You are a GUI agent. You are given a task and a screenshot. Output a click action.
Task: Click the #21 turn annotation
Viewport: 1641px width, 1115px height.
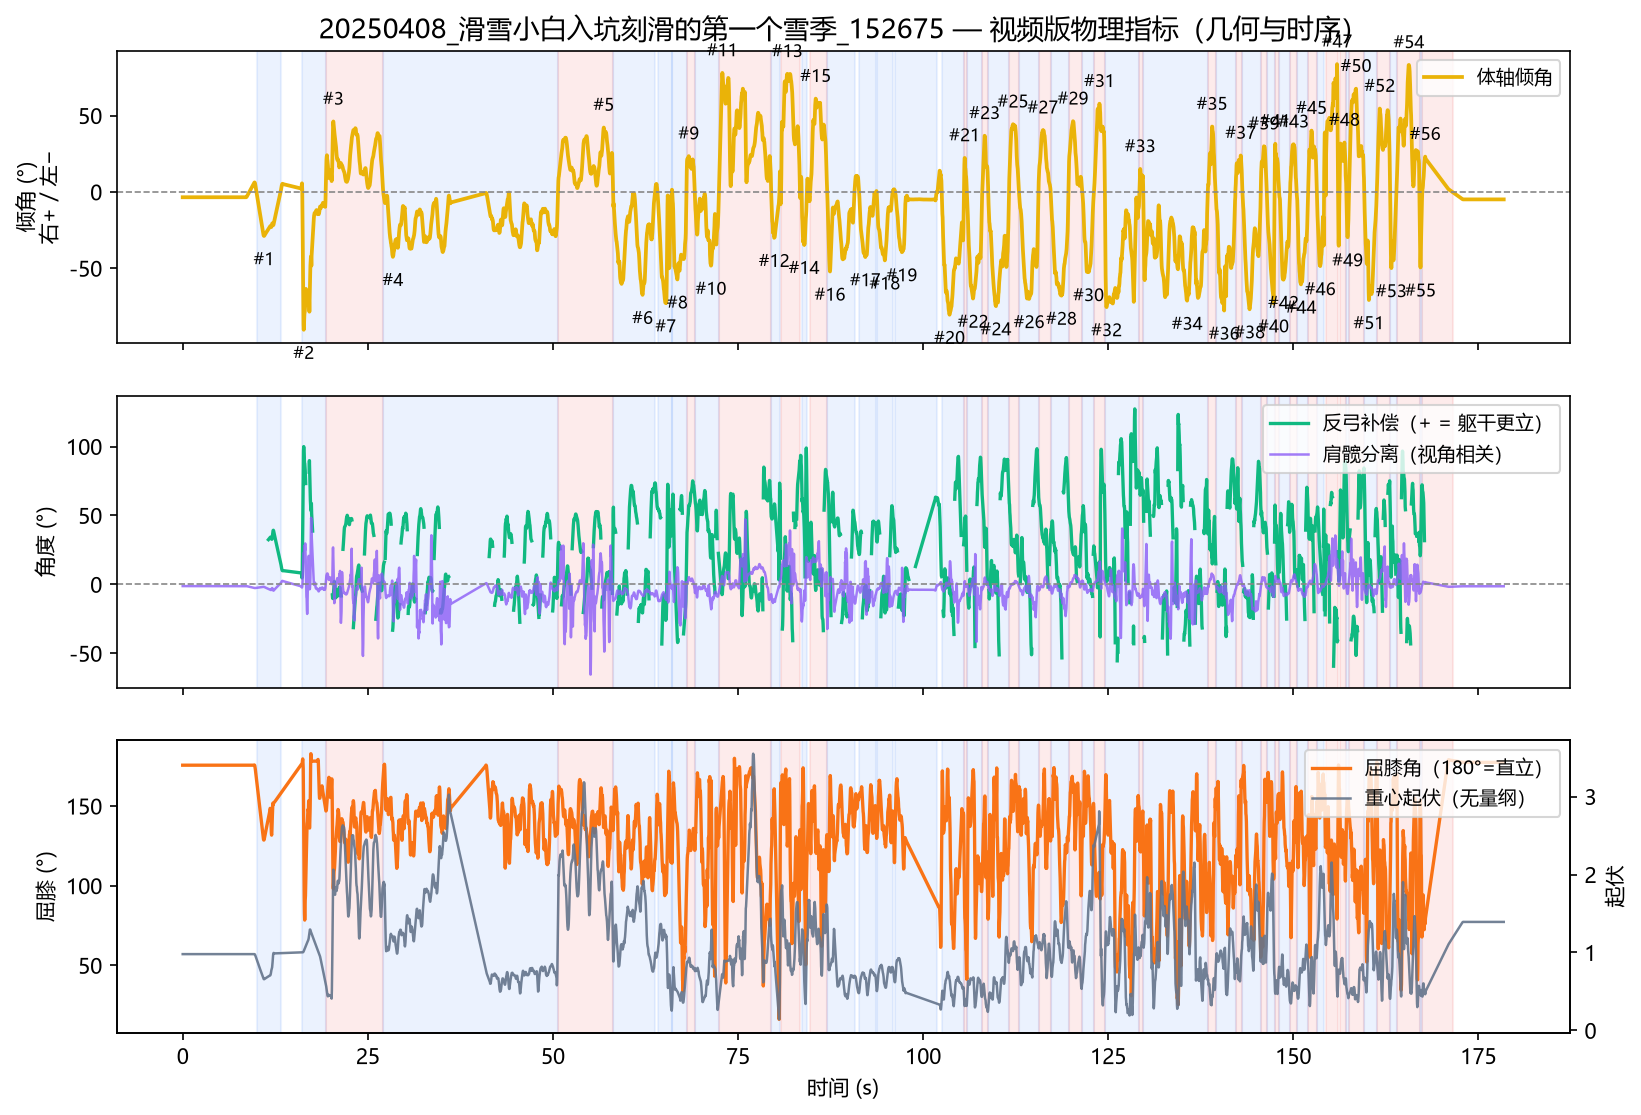pos(965,135)
